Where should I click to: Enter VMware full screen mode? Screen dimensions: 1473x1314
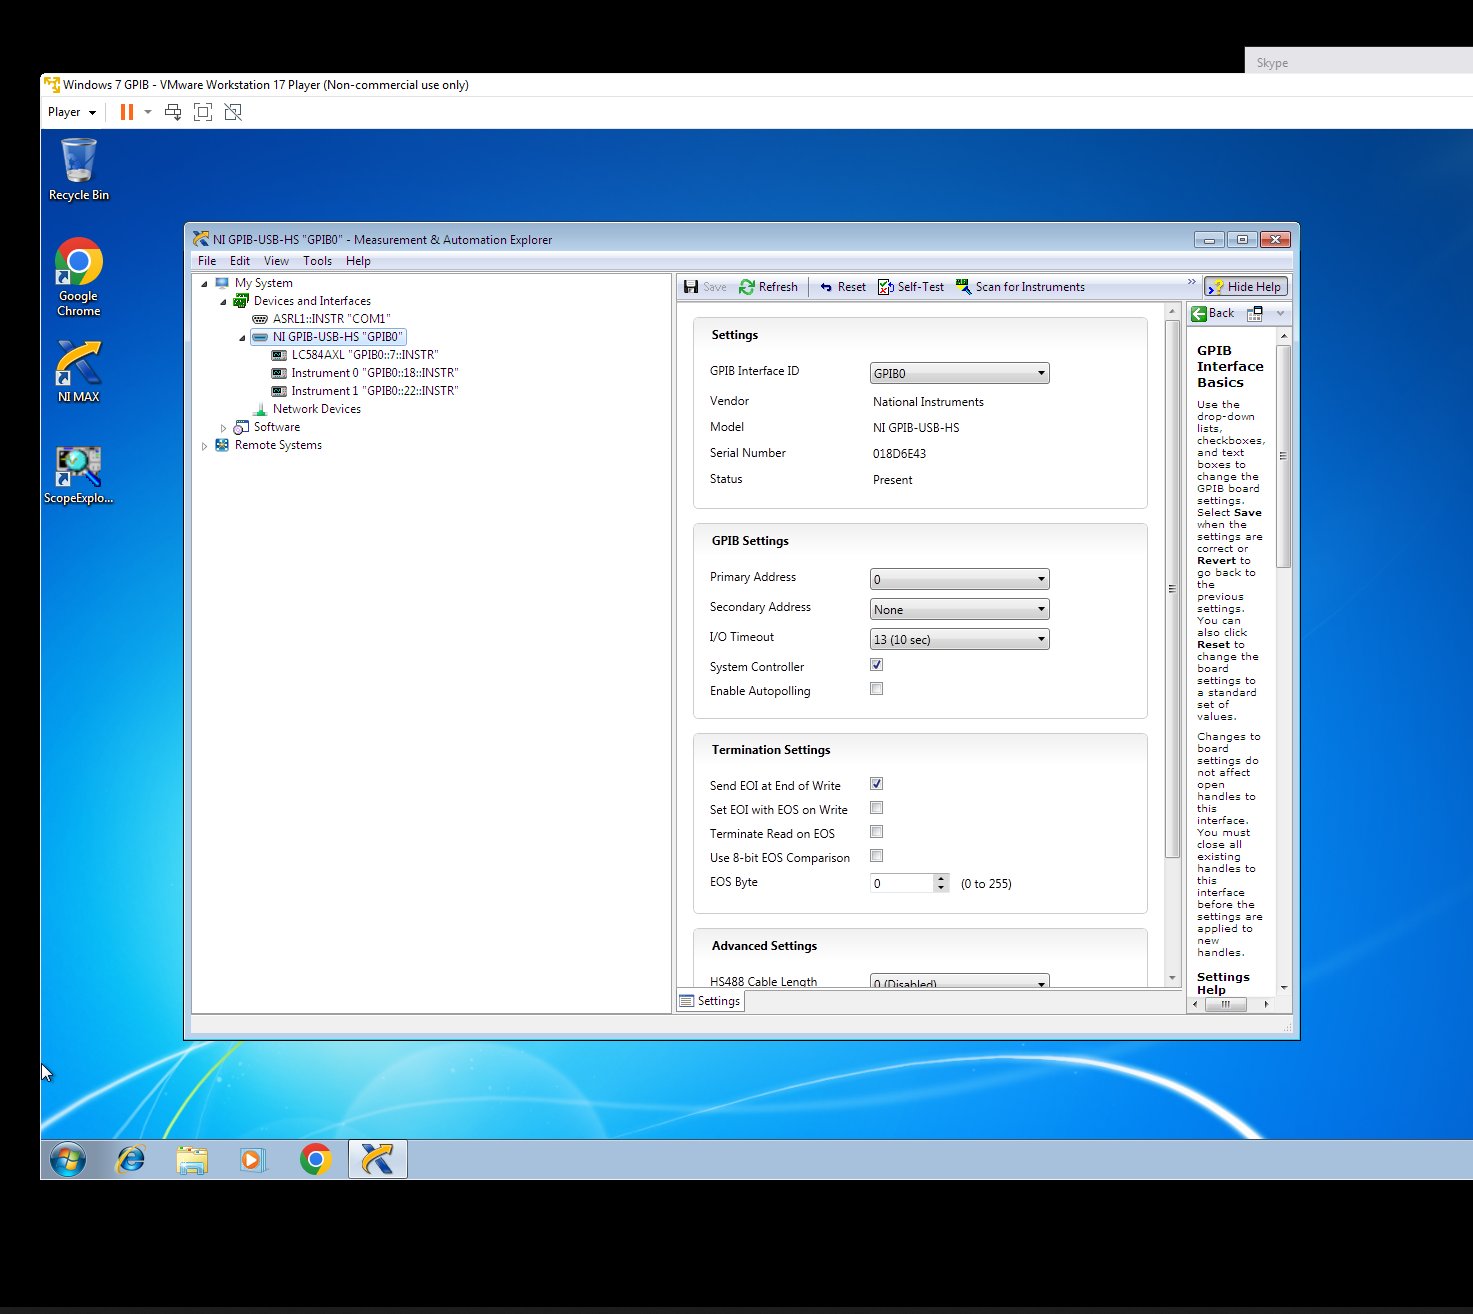pyautogui.click(x=203, y=112)
